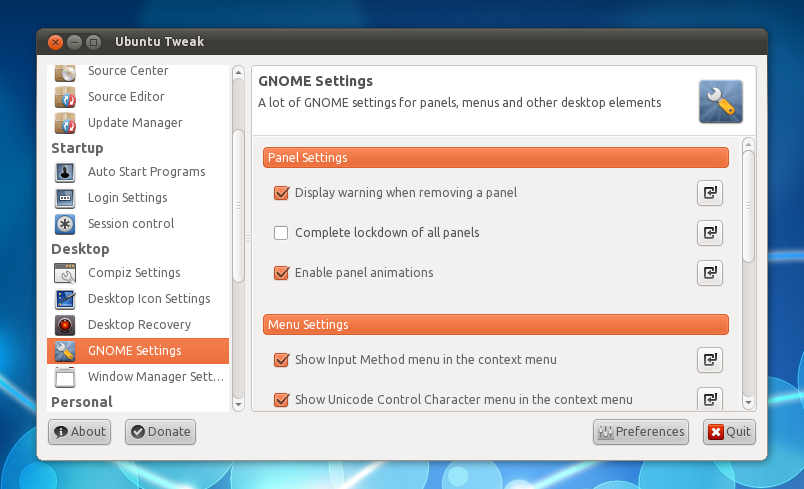Image resolution: width=804 pixels, height=489 pixels.
Task: Click the Startup category heading
Action: click(x=77, y=148)
